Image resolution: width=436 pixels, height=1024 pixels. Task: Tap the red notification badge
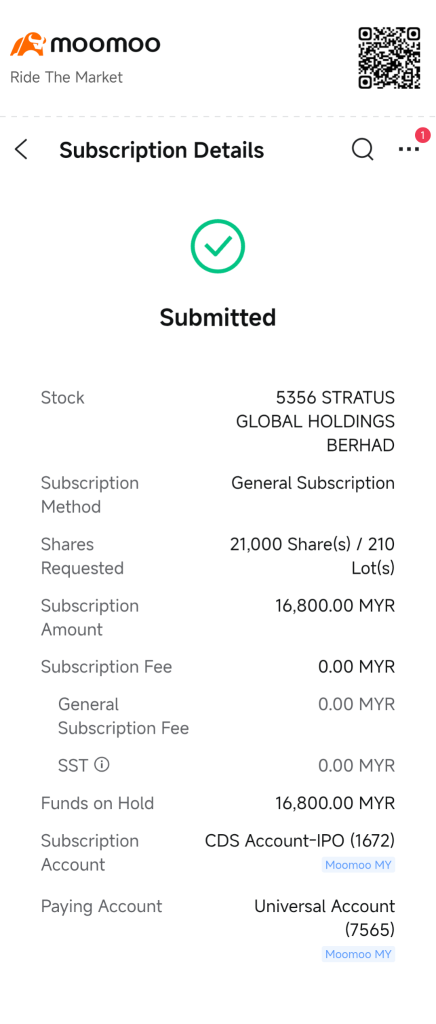point(423,135)
